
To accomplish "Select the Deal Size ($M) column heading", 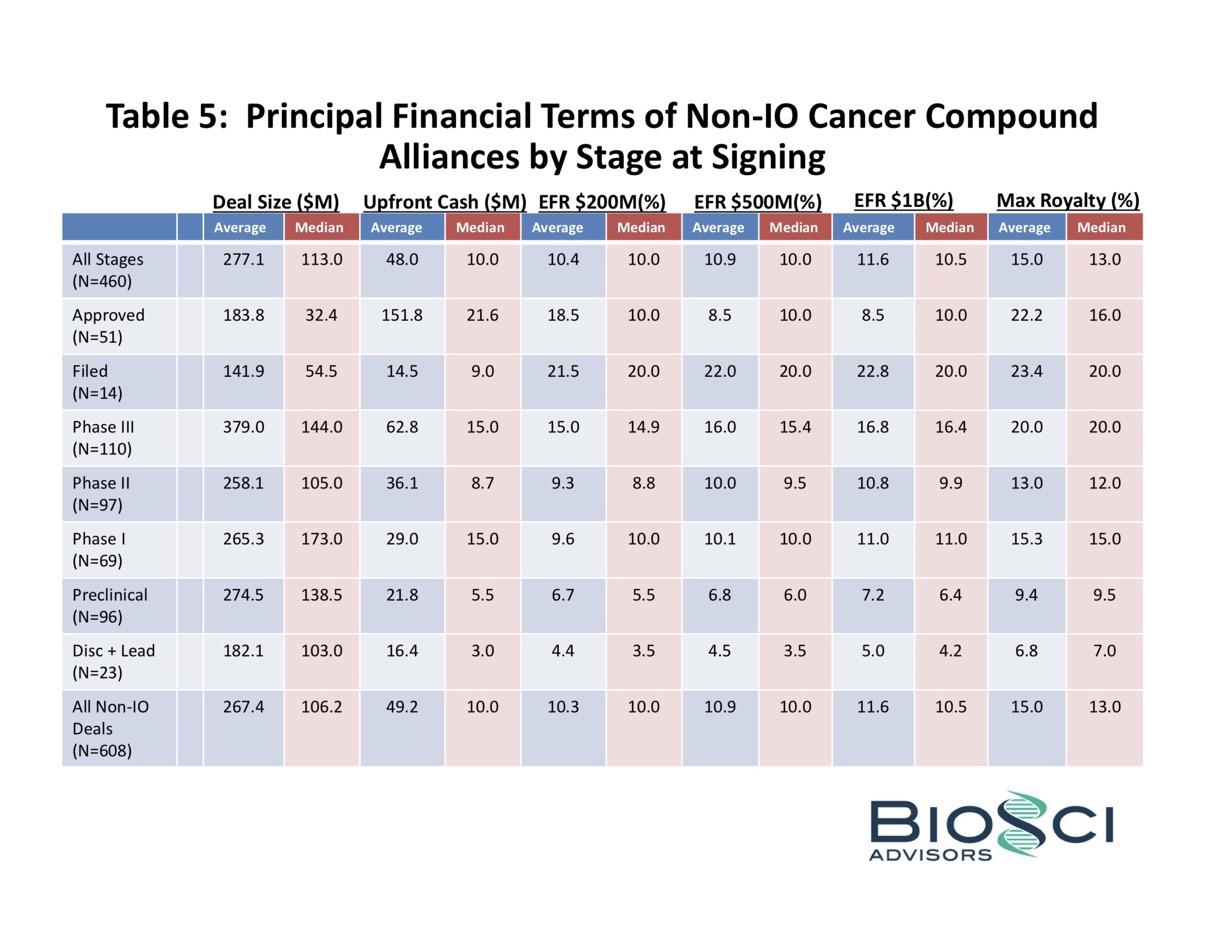I will click(277, 203).
